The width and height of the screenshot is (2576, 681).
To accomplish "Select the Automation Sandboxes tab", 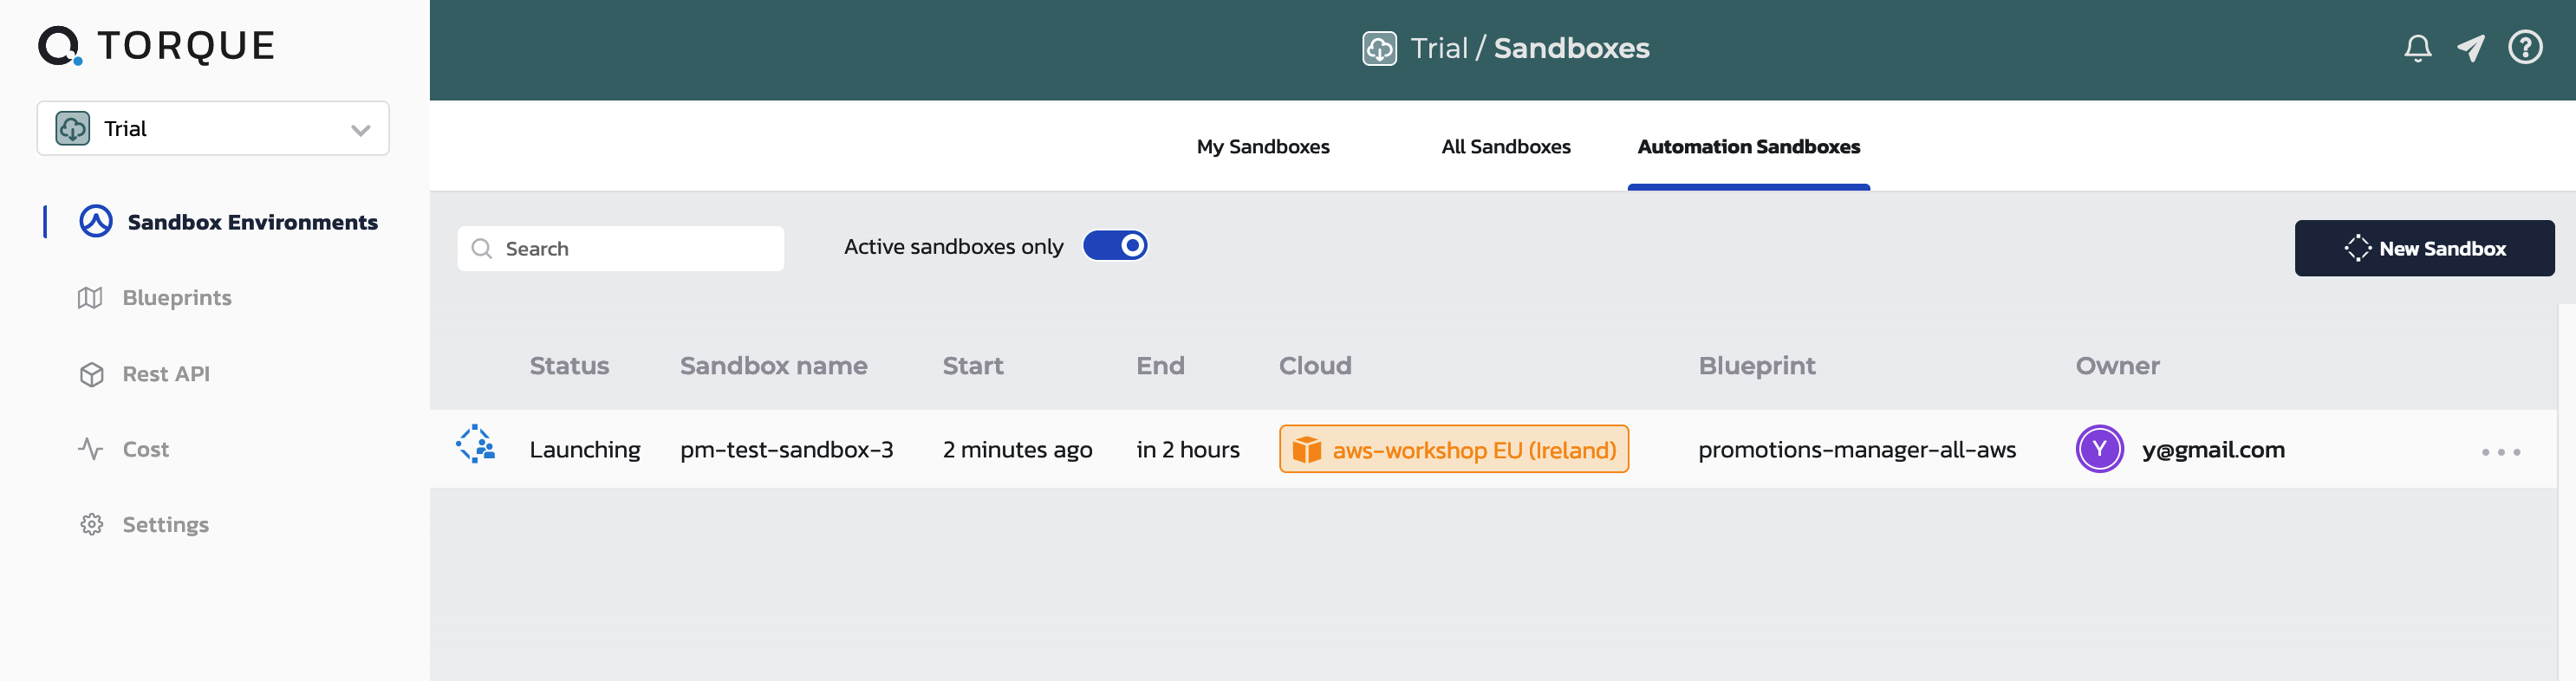I will pyautogui.click(x=1748, y=147).
